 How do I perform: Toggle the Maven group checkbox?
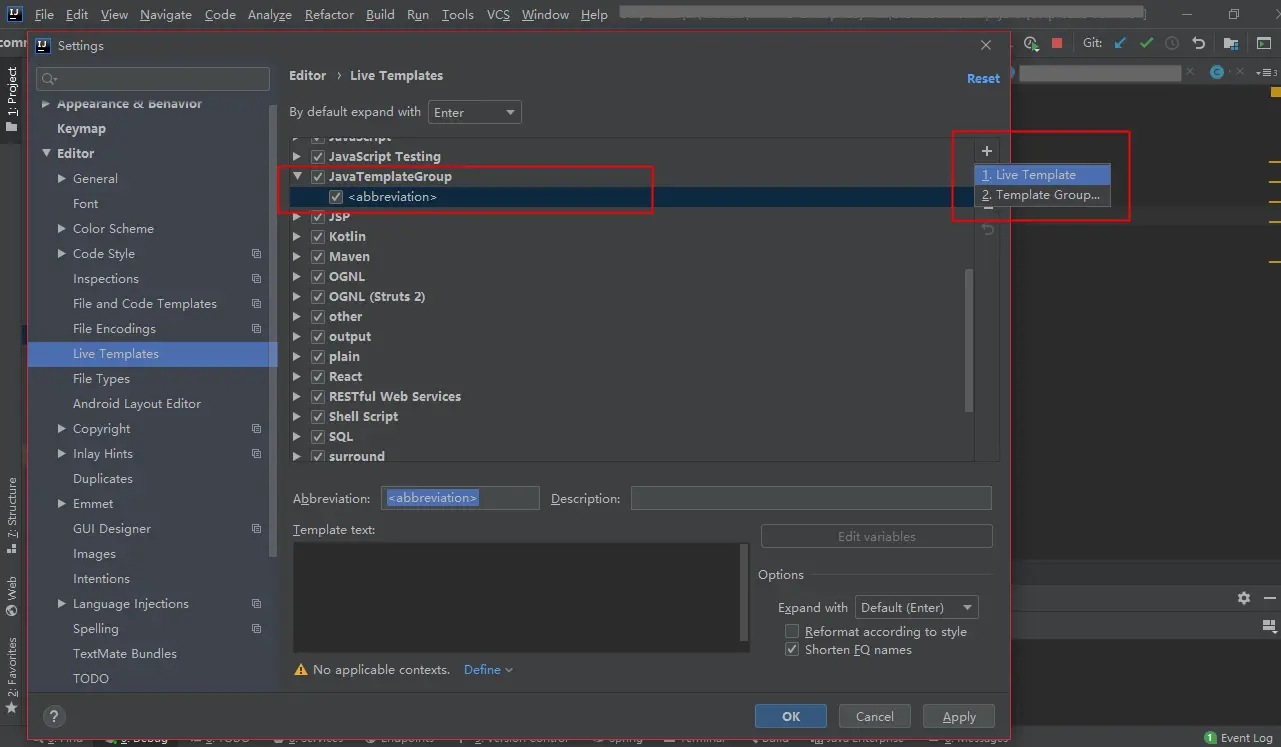pyautogui.click(x=317, y=257)
